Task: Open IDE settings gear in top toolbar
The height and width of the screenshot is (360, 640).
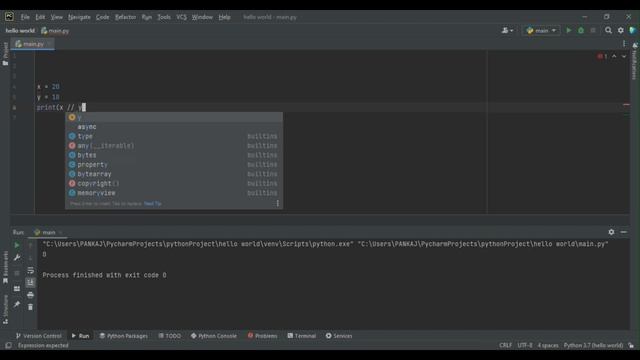Action: pyautogui.click(x=620, y=30)
